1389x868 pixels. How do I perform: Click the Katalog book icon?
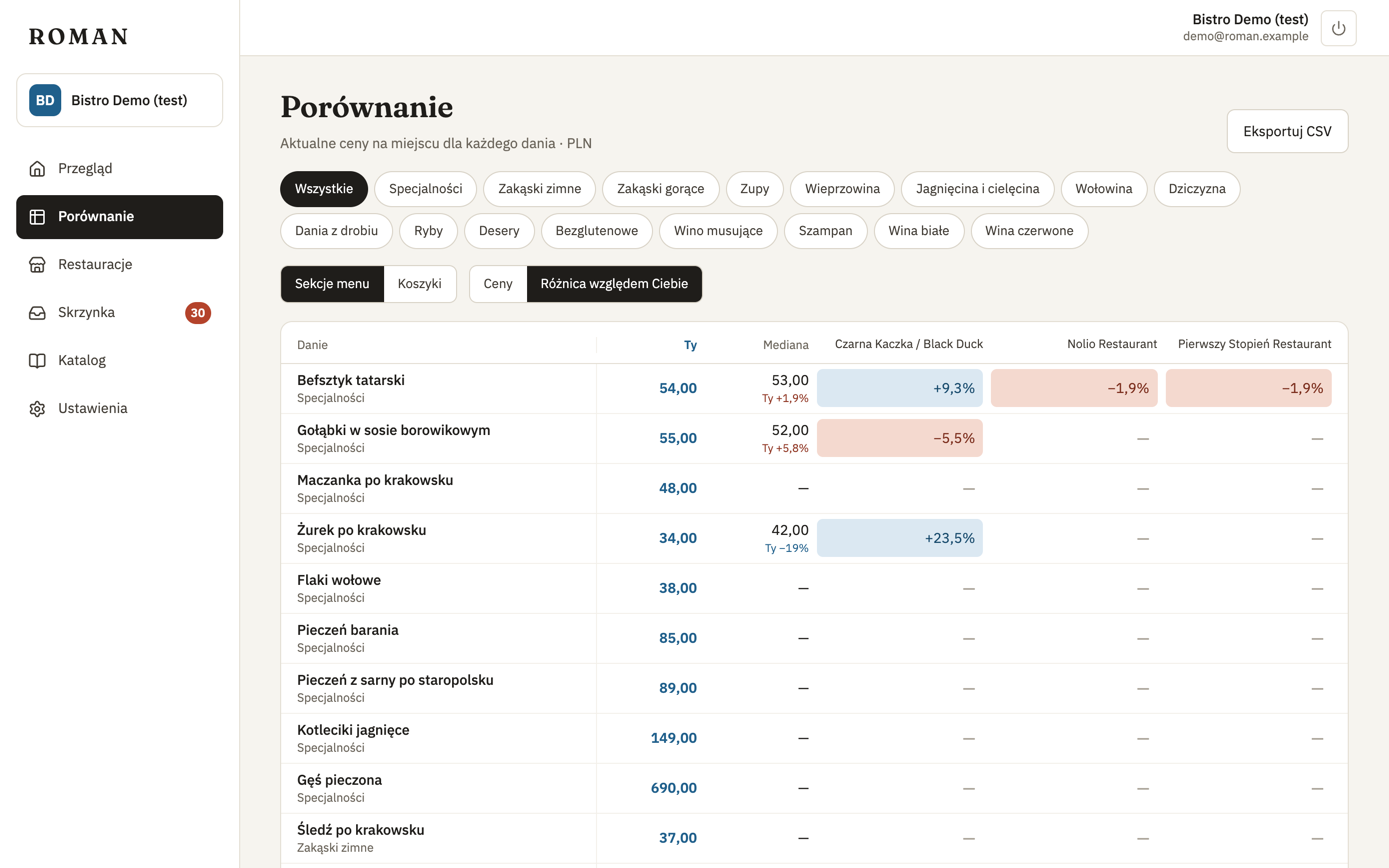coord(37,360)
